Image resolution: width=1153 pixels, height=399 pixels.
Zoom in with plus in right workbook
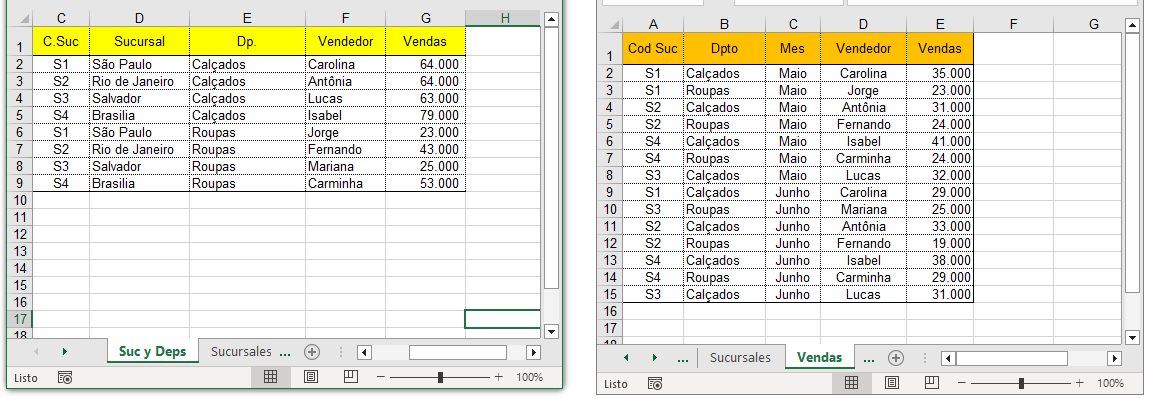(x=1079, y=383)
